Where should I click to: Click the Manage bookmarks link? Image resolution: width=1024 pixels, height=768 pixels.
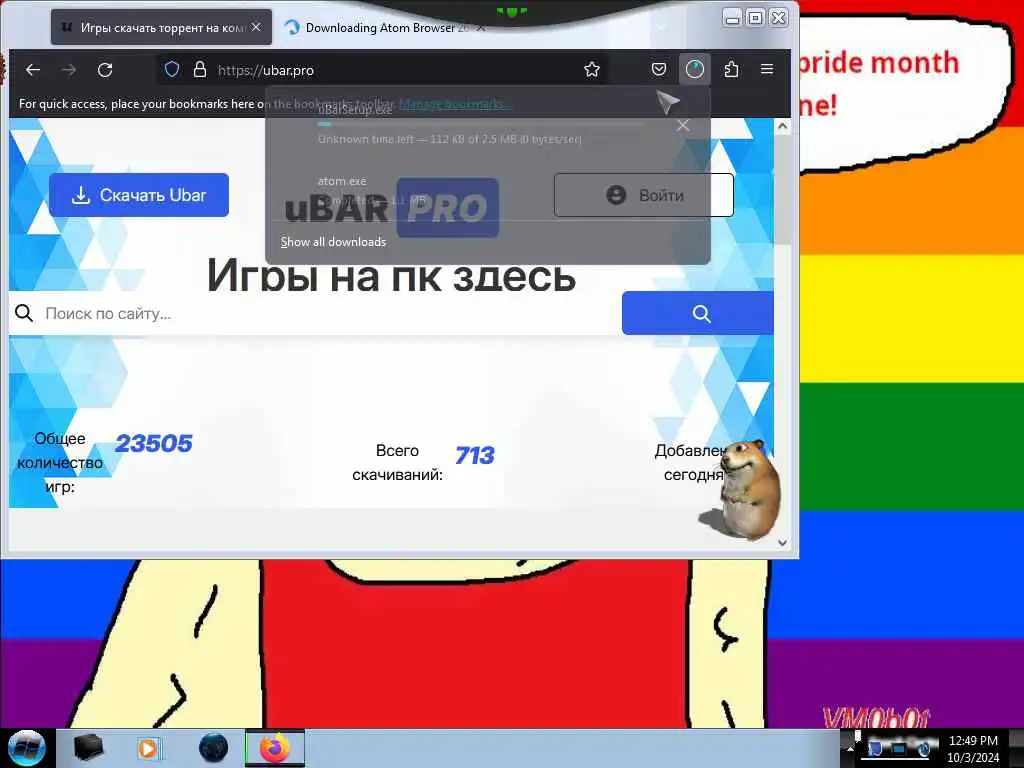455,104
